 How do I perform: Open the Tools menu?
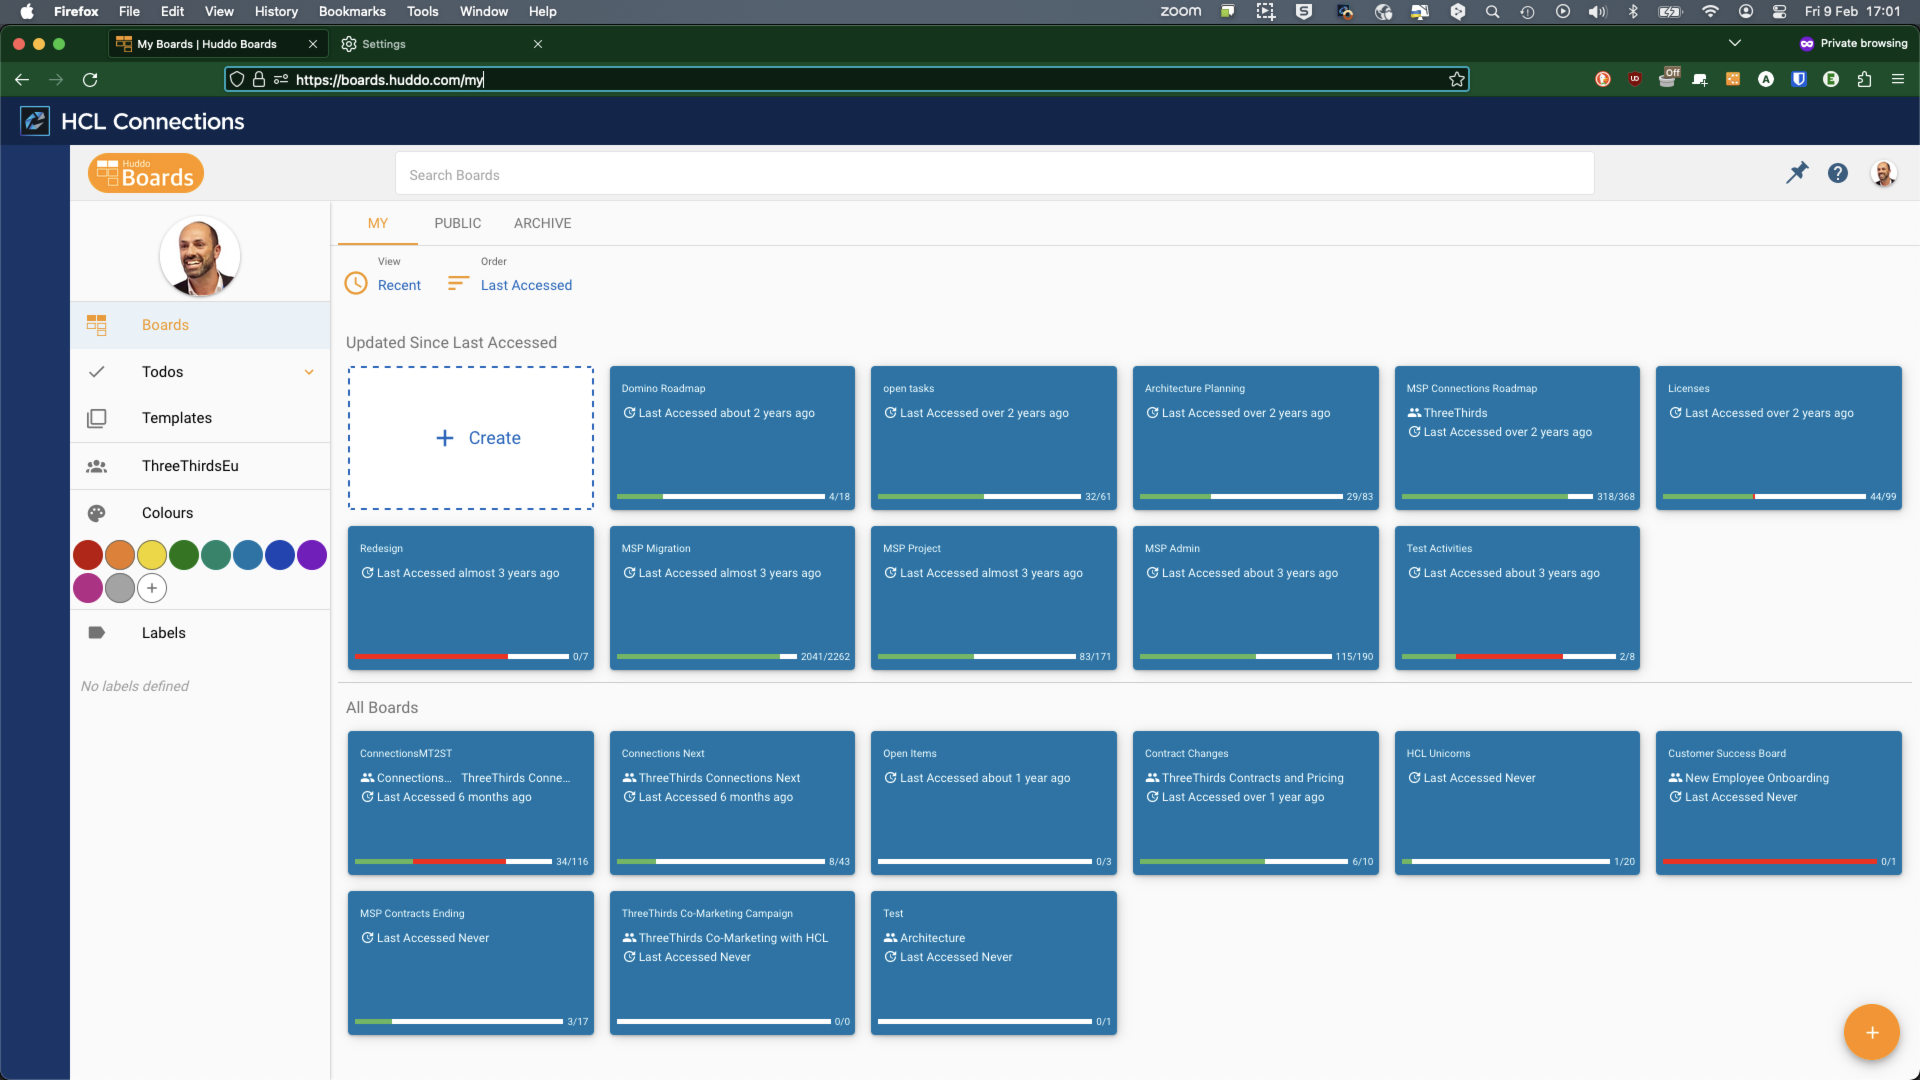click(x=422, y=12)
